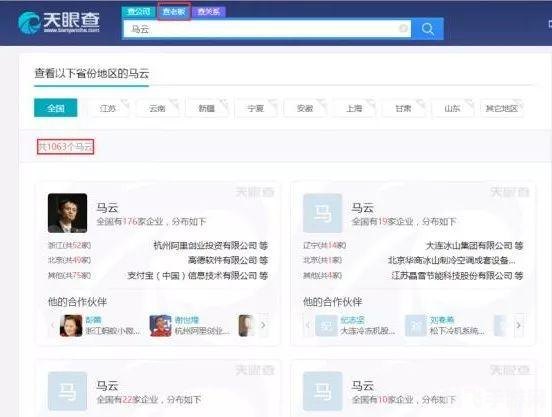The height and width of the screenshot is (417, 552).
Task: Open the avatar beside 大连冷冻机股 partner
Action: (x=326, y=326)
